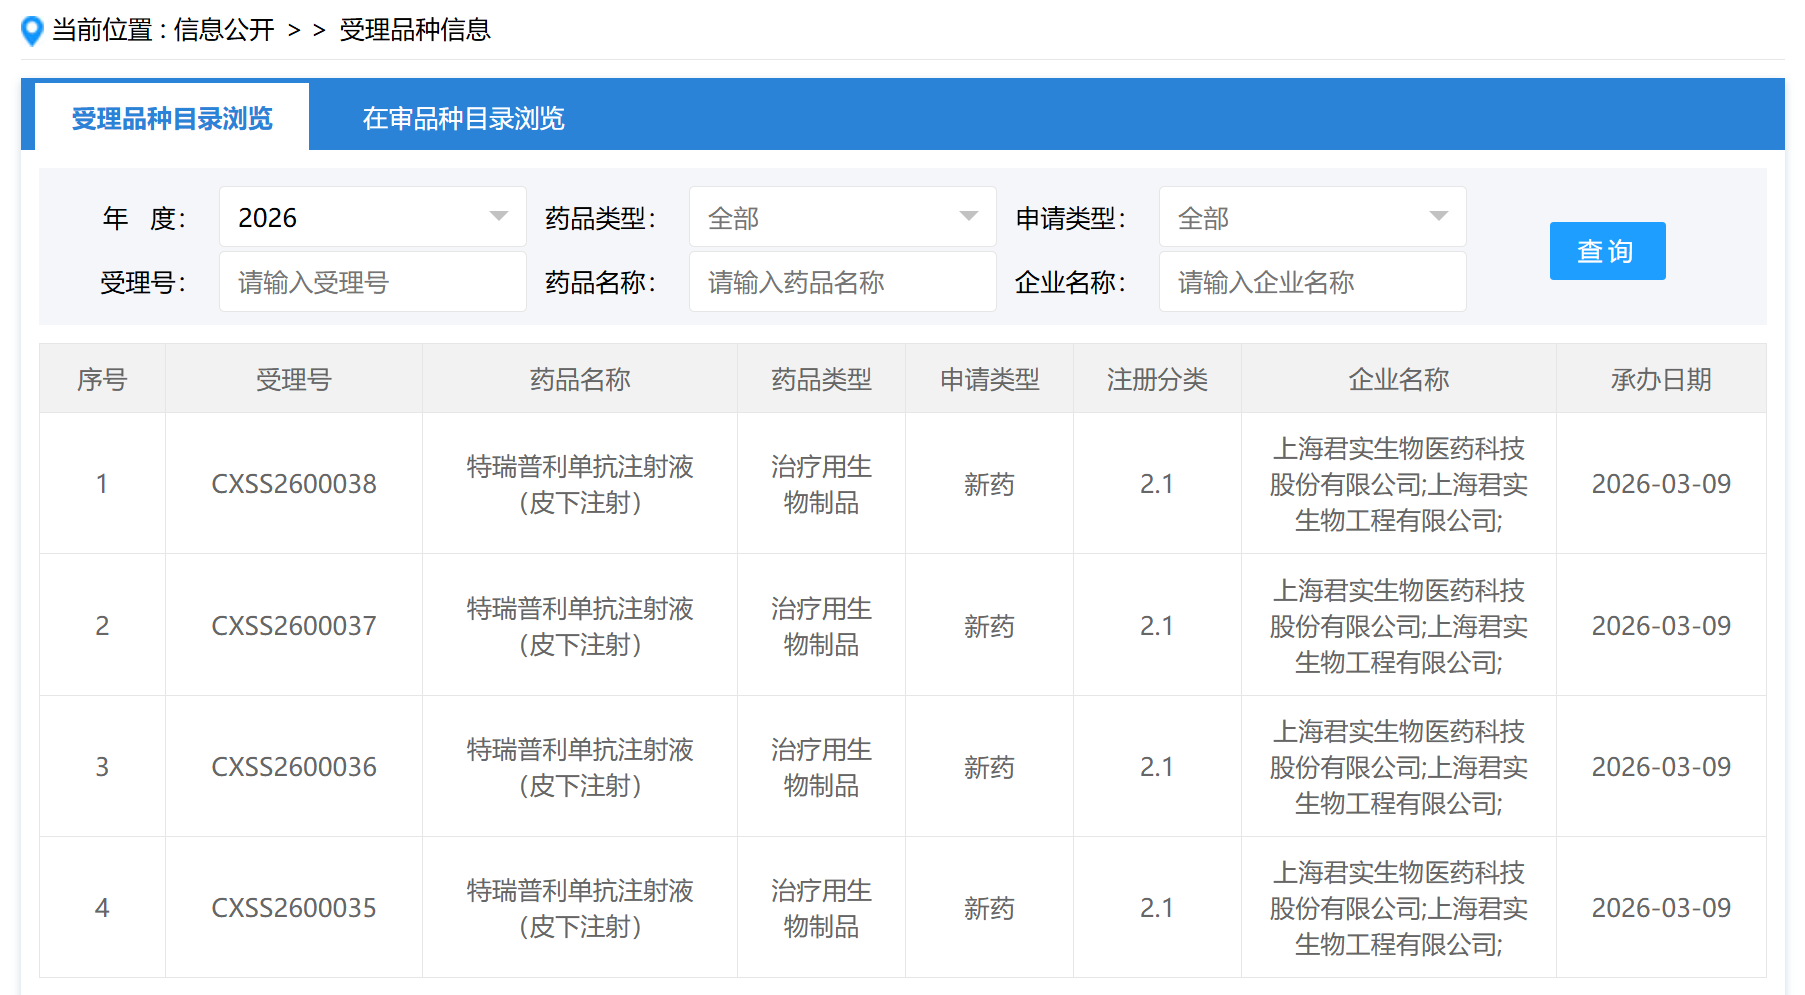Focus the 受理号 input field

pyautogui.click(x=372, y=283)
